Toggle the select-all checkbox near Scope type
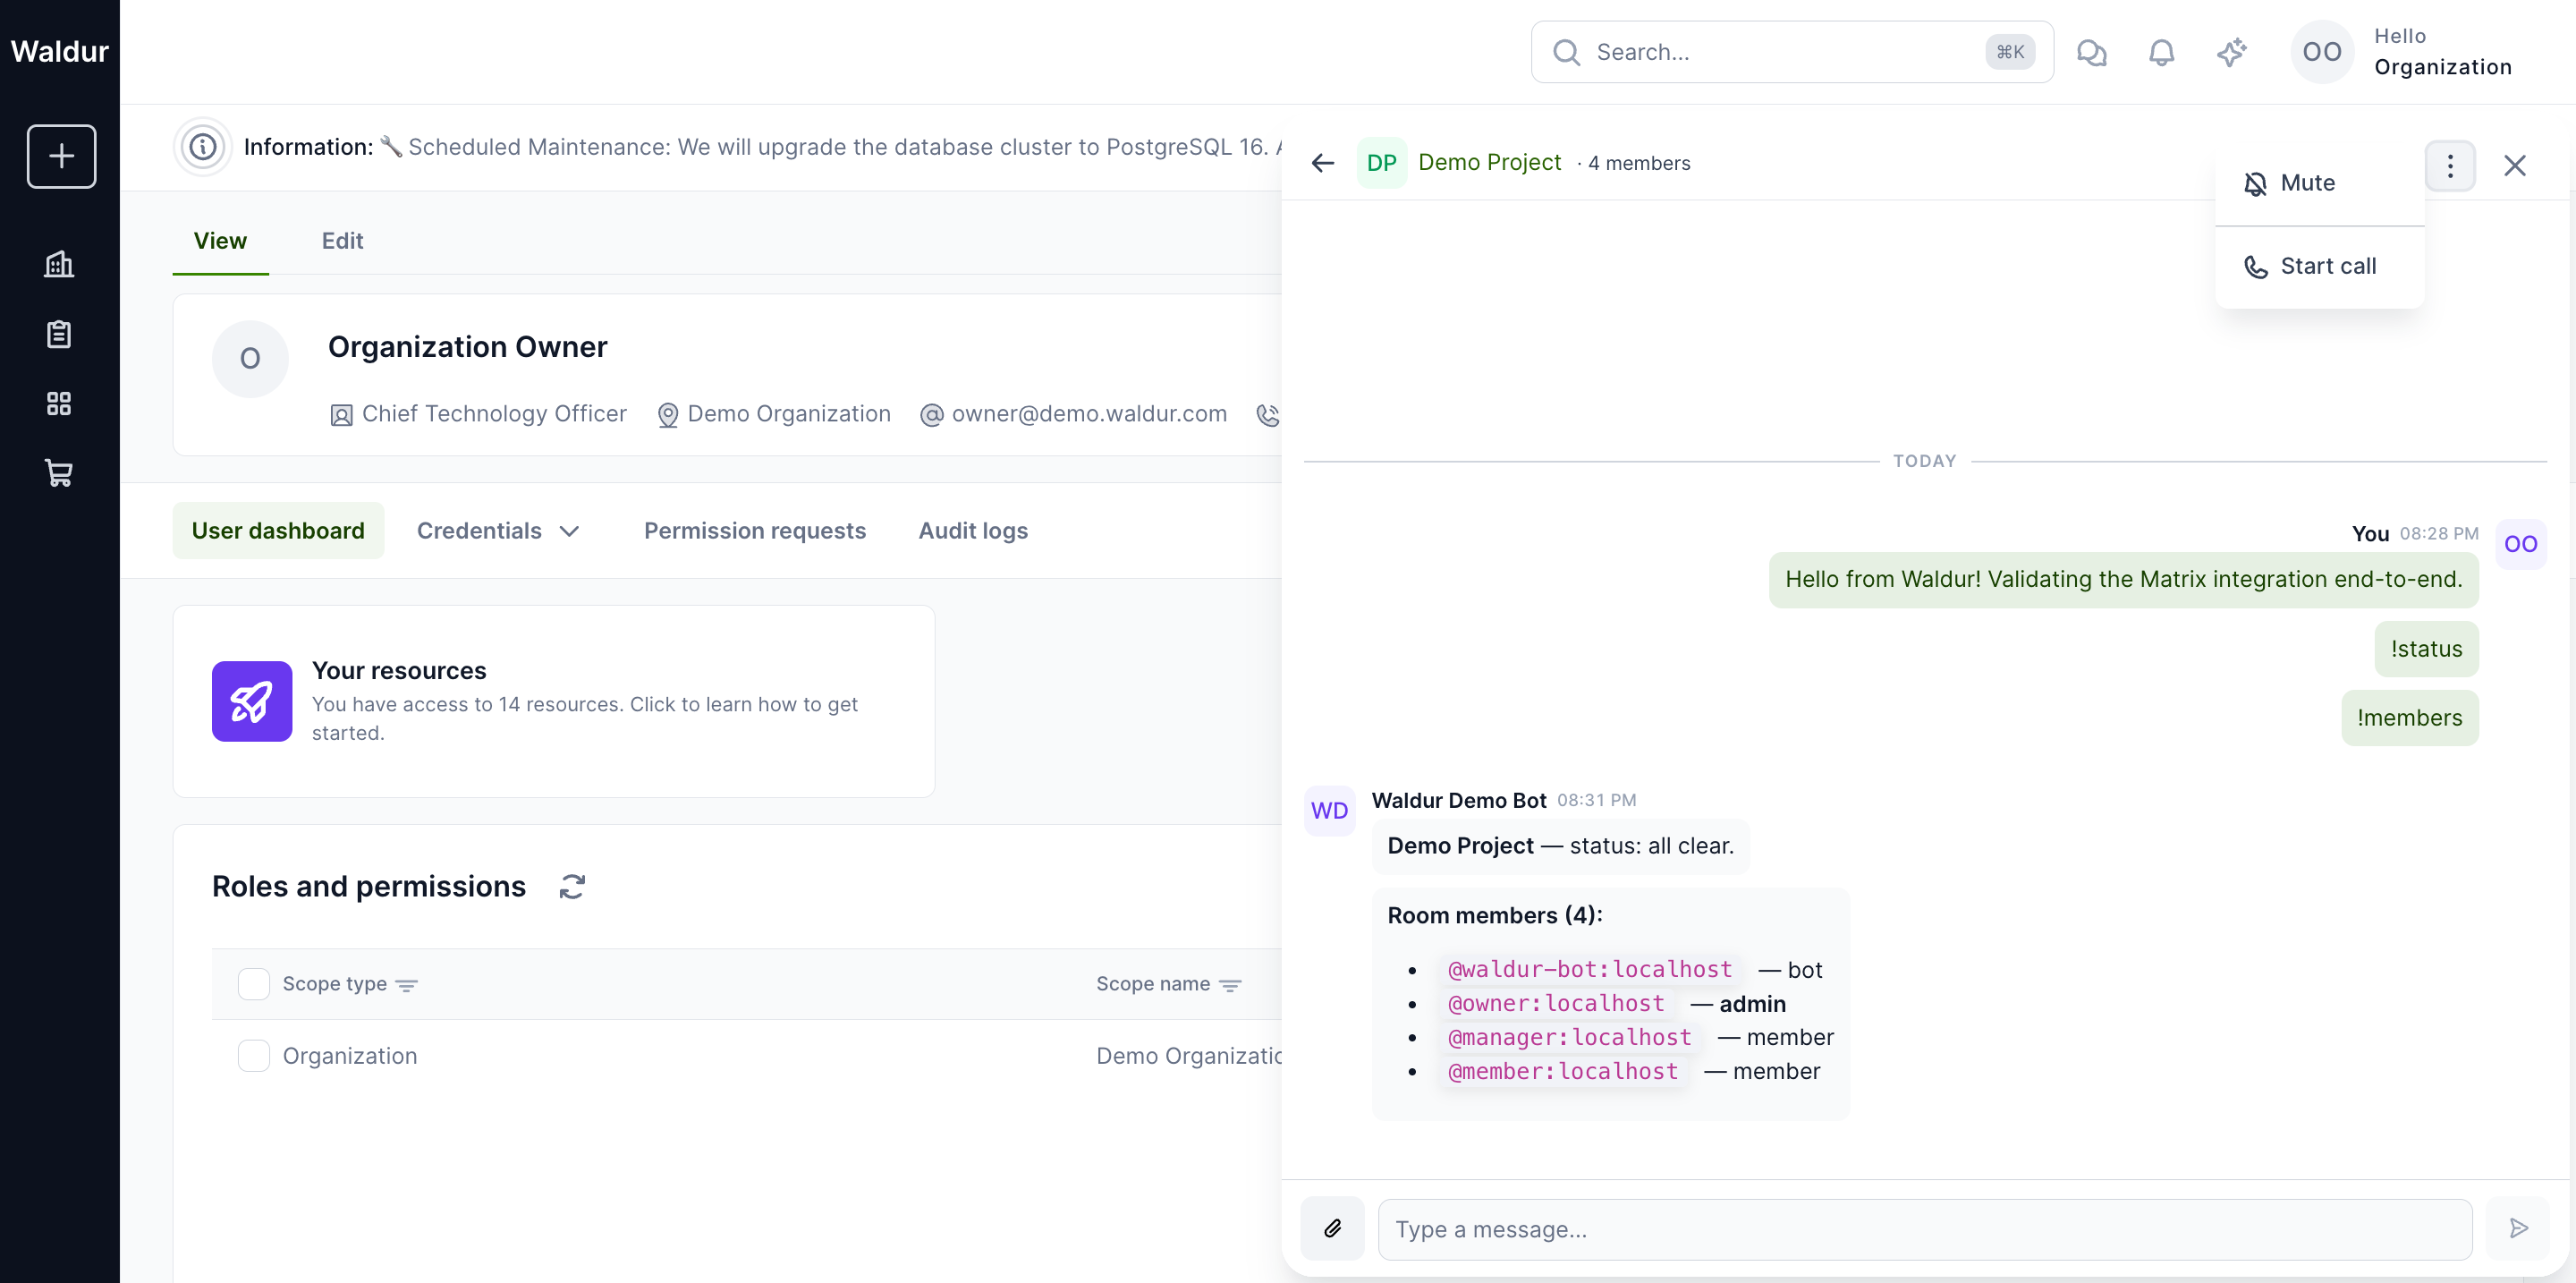2576x1283 pixels. tap(254, 984)
